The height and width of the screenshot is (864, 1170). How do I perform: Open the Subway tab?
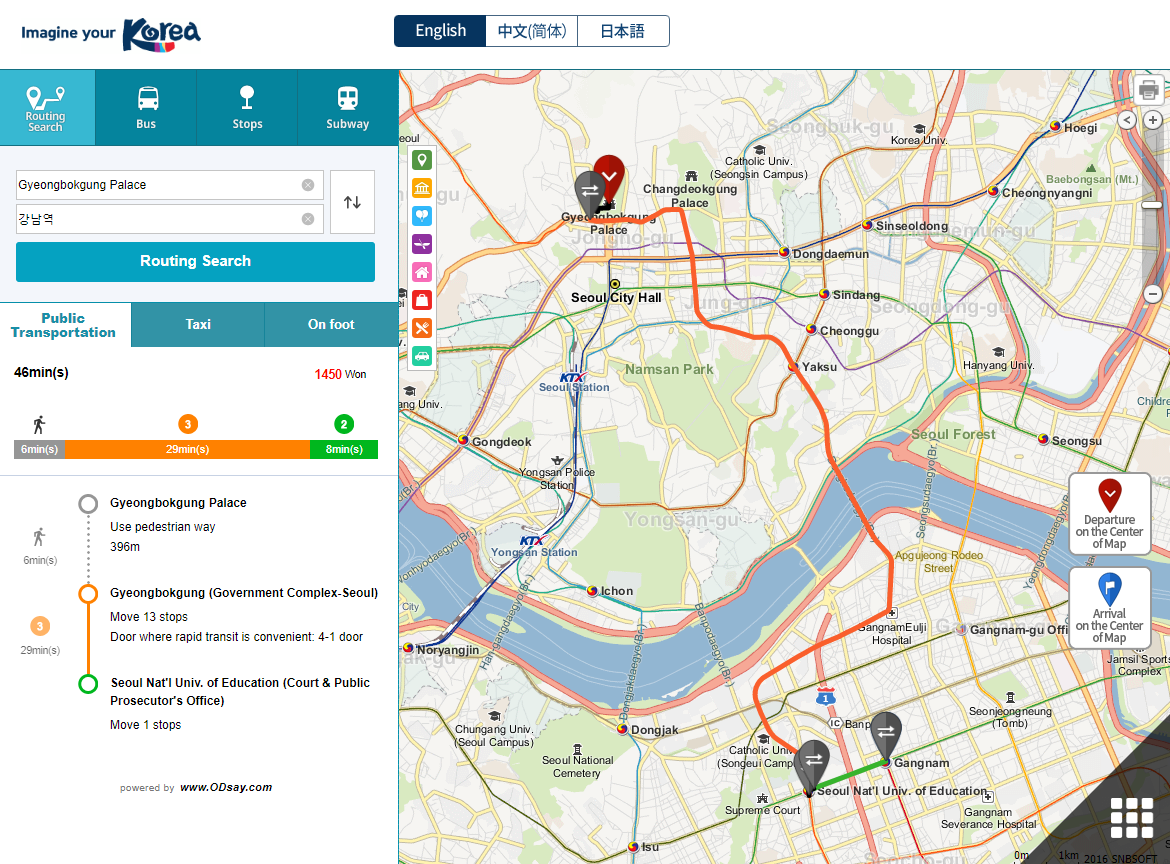click(x=348, y=107)
